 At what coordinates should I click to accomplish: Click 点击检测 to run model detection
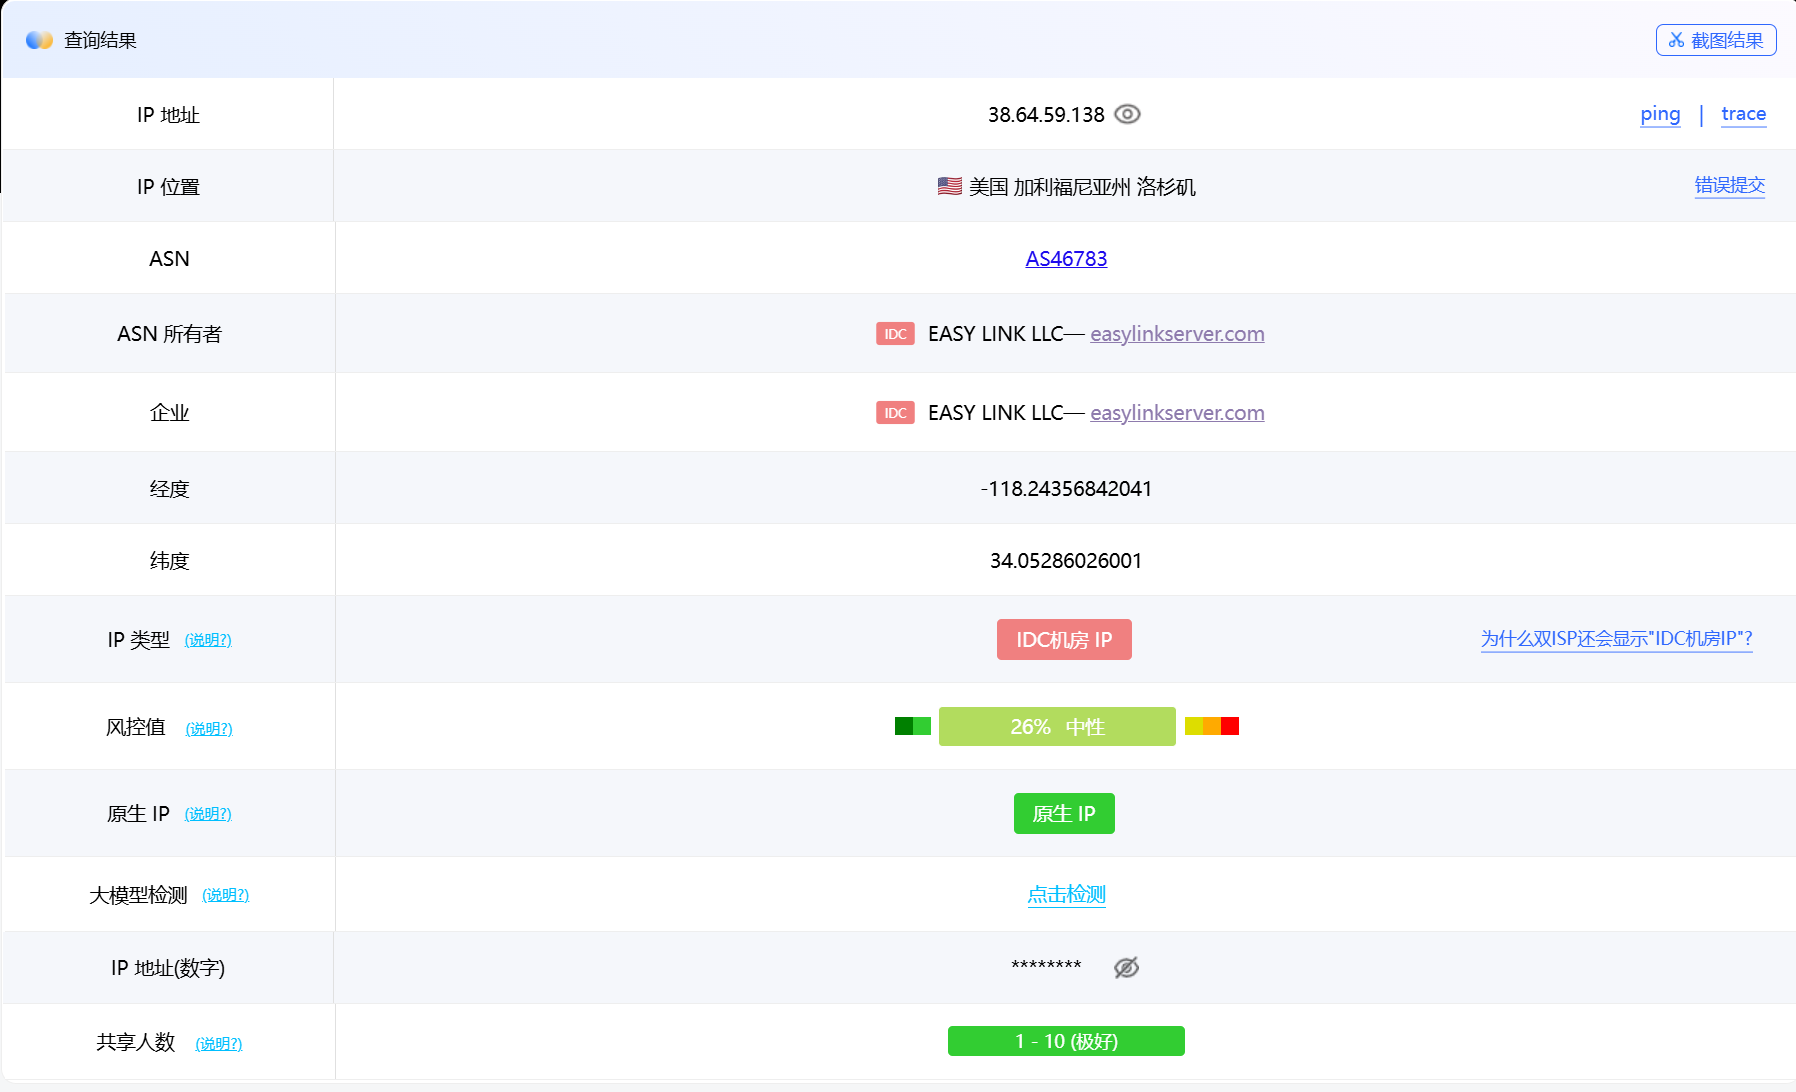point(1066,895)
